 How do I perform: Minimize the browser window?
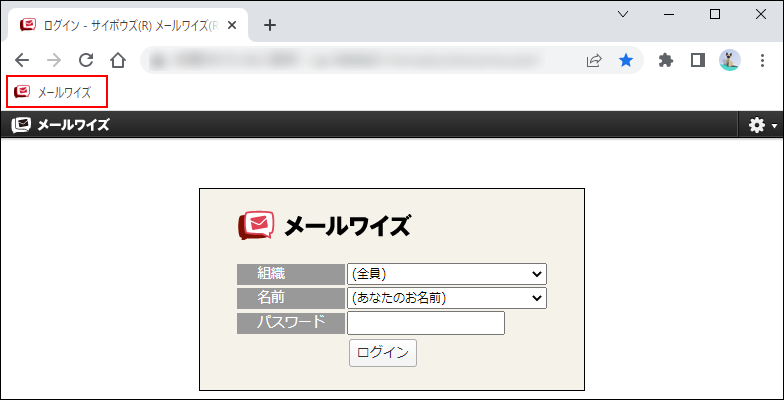point(668,14)
